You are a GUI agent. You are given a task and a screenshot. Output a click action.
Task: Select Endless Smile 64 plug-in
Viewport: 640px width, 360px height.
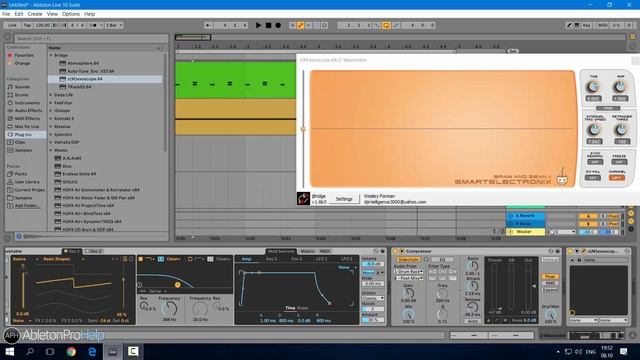pos(79,174)
